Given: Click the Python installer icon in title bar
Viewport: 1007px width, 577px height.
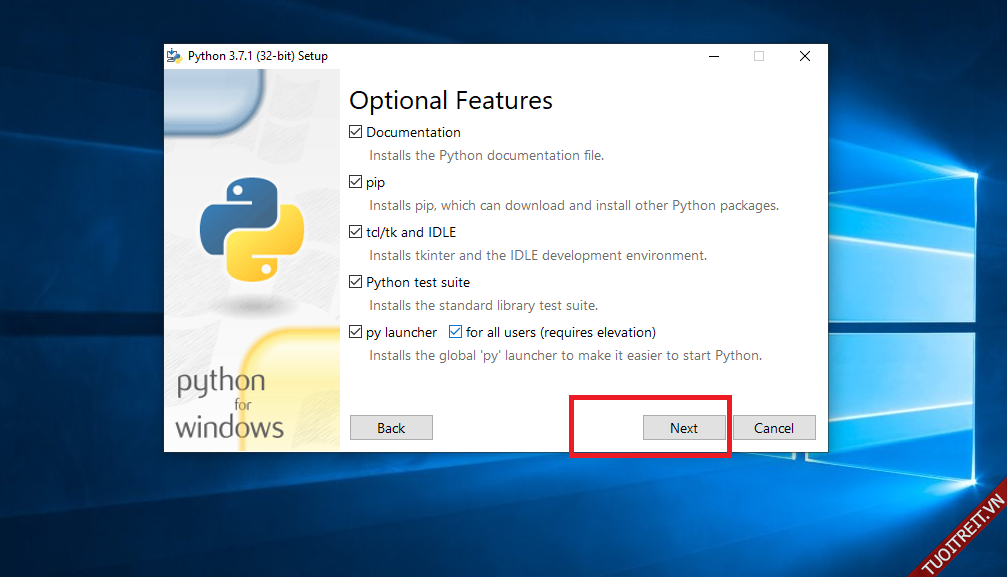Looking at the screenshot, I should [175, 56].
